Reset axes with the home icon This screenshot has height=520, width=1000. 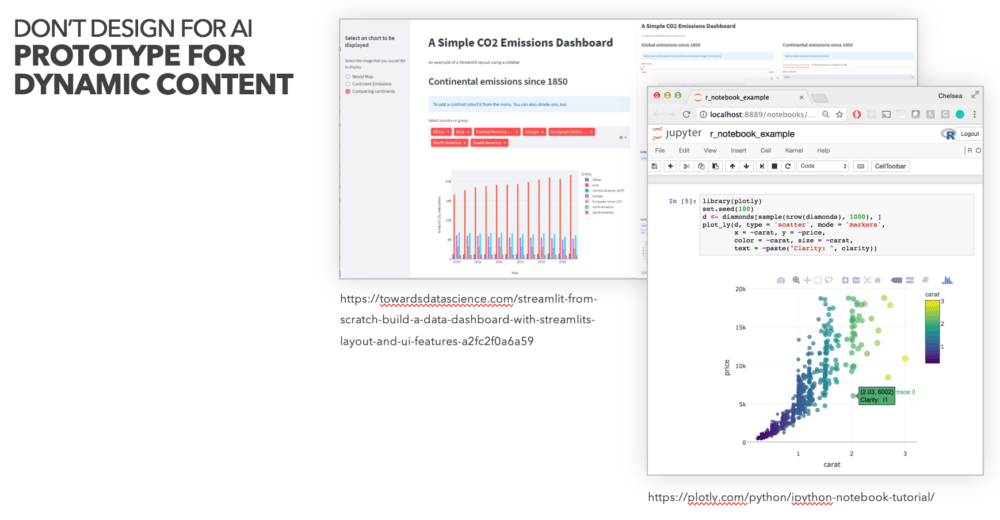(878, 280)
